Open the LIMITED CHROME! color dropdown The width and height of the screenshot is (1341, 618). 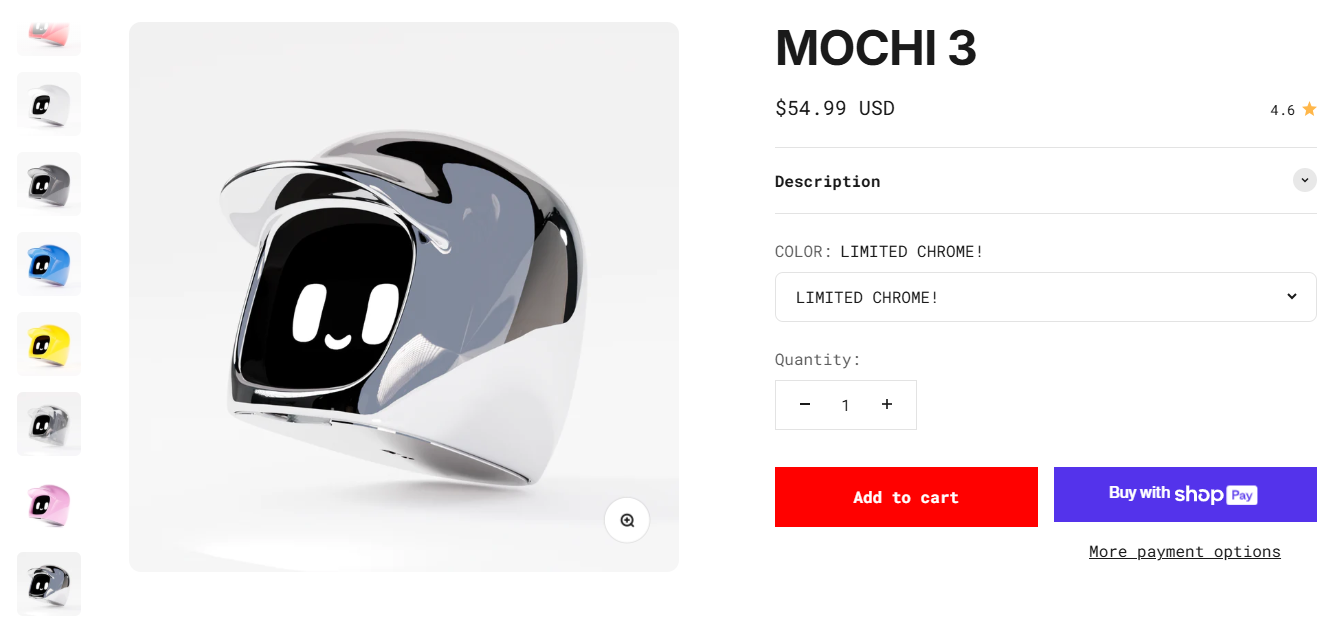(x=1045, y=297)
